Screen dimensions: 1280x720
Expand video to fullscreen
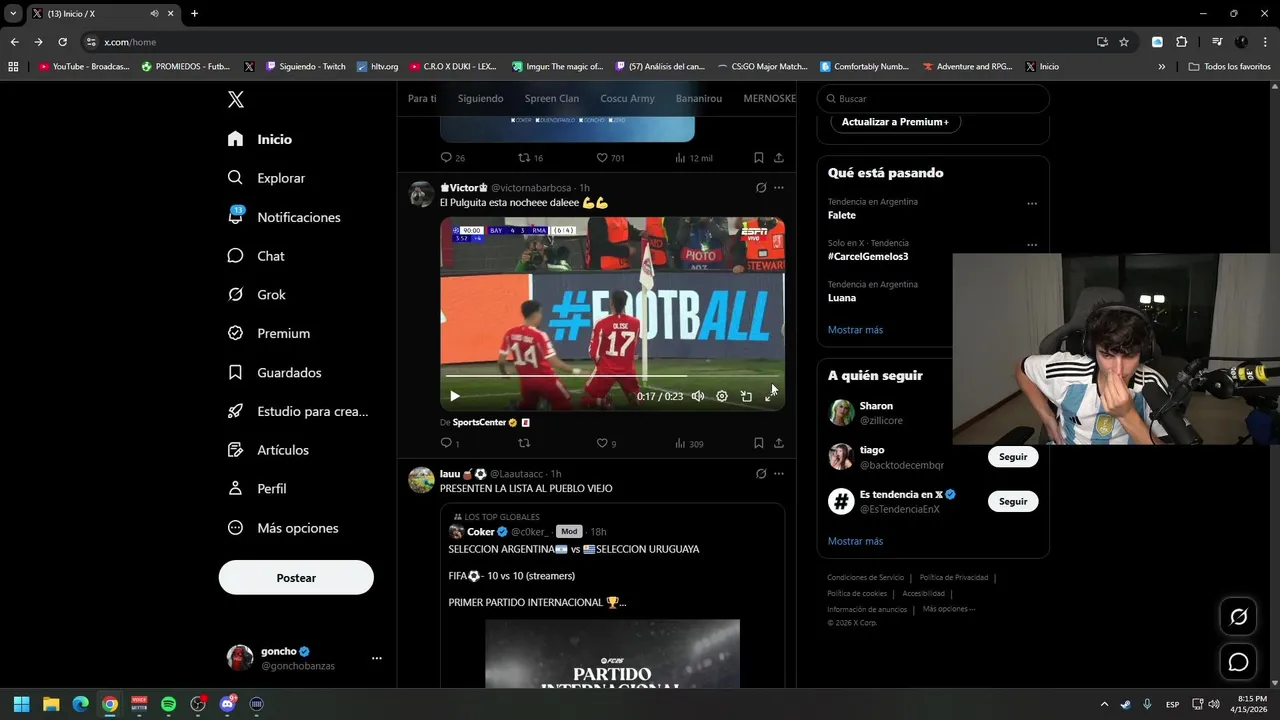click(x=770, y=396)
